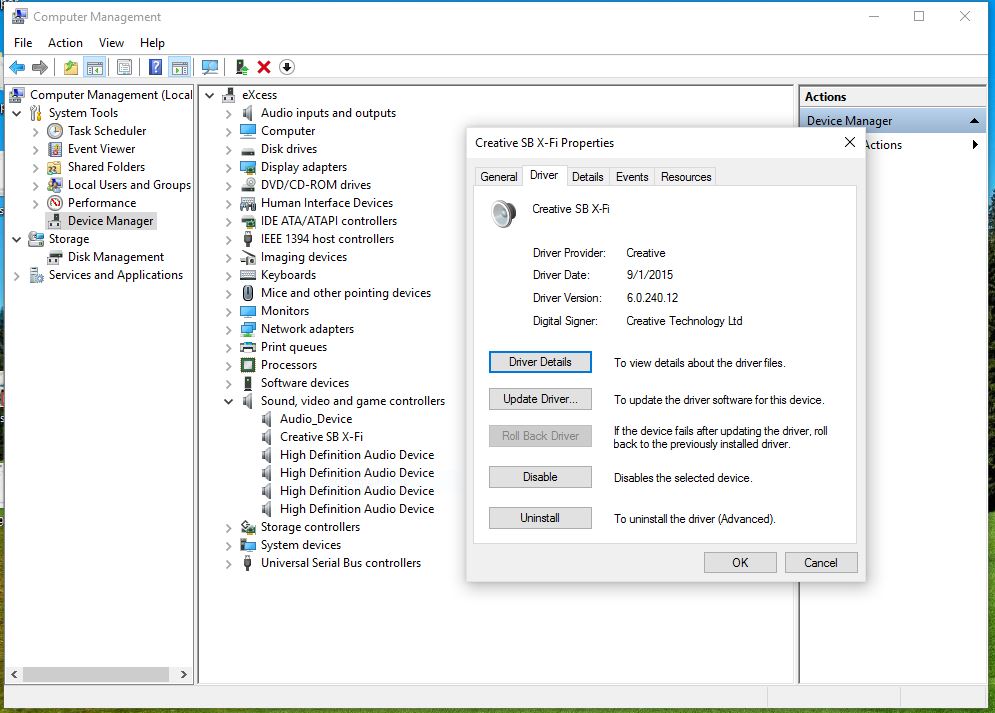Click the blue Help question-mark toolbar icon
The width and height of the screenshot is (995, 713).
click(x=155, y=67)
